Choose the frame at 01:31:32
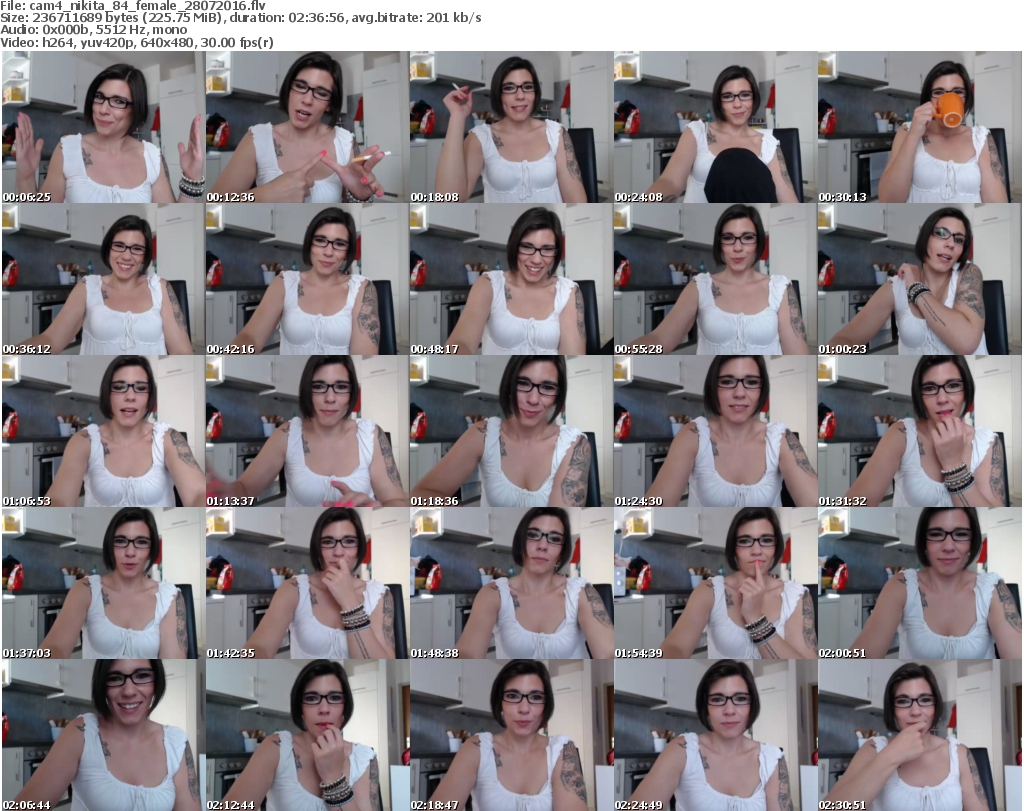Image resolution: width=1024 pixels, height=811 pixels. click(920, 431)
